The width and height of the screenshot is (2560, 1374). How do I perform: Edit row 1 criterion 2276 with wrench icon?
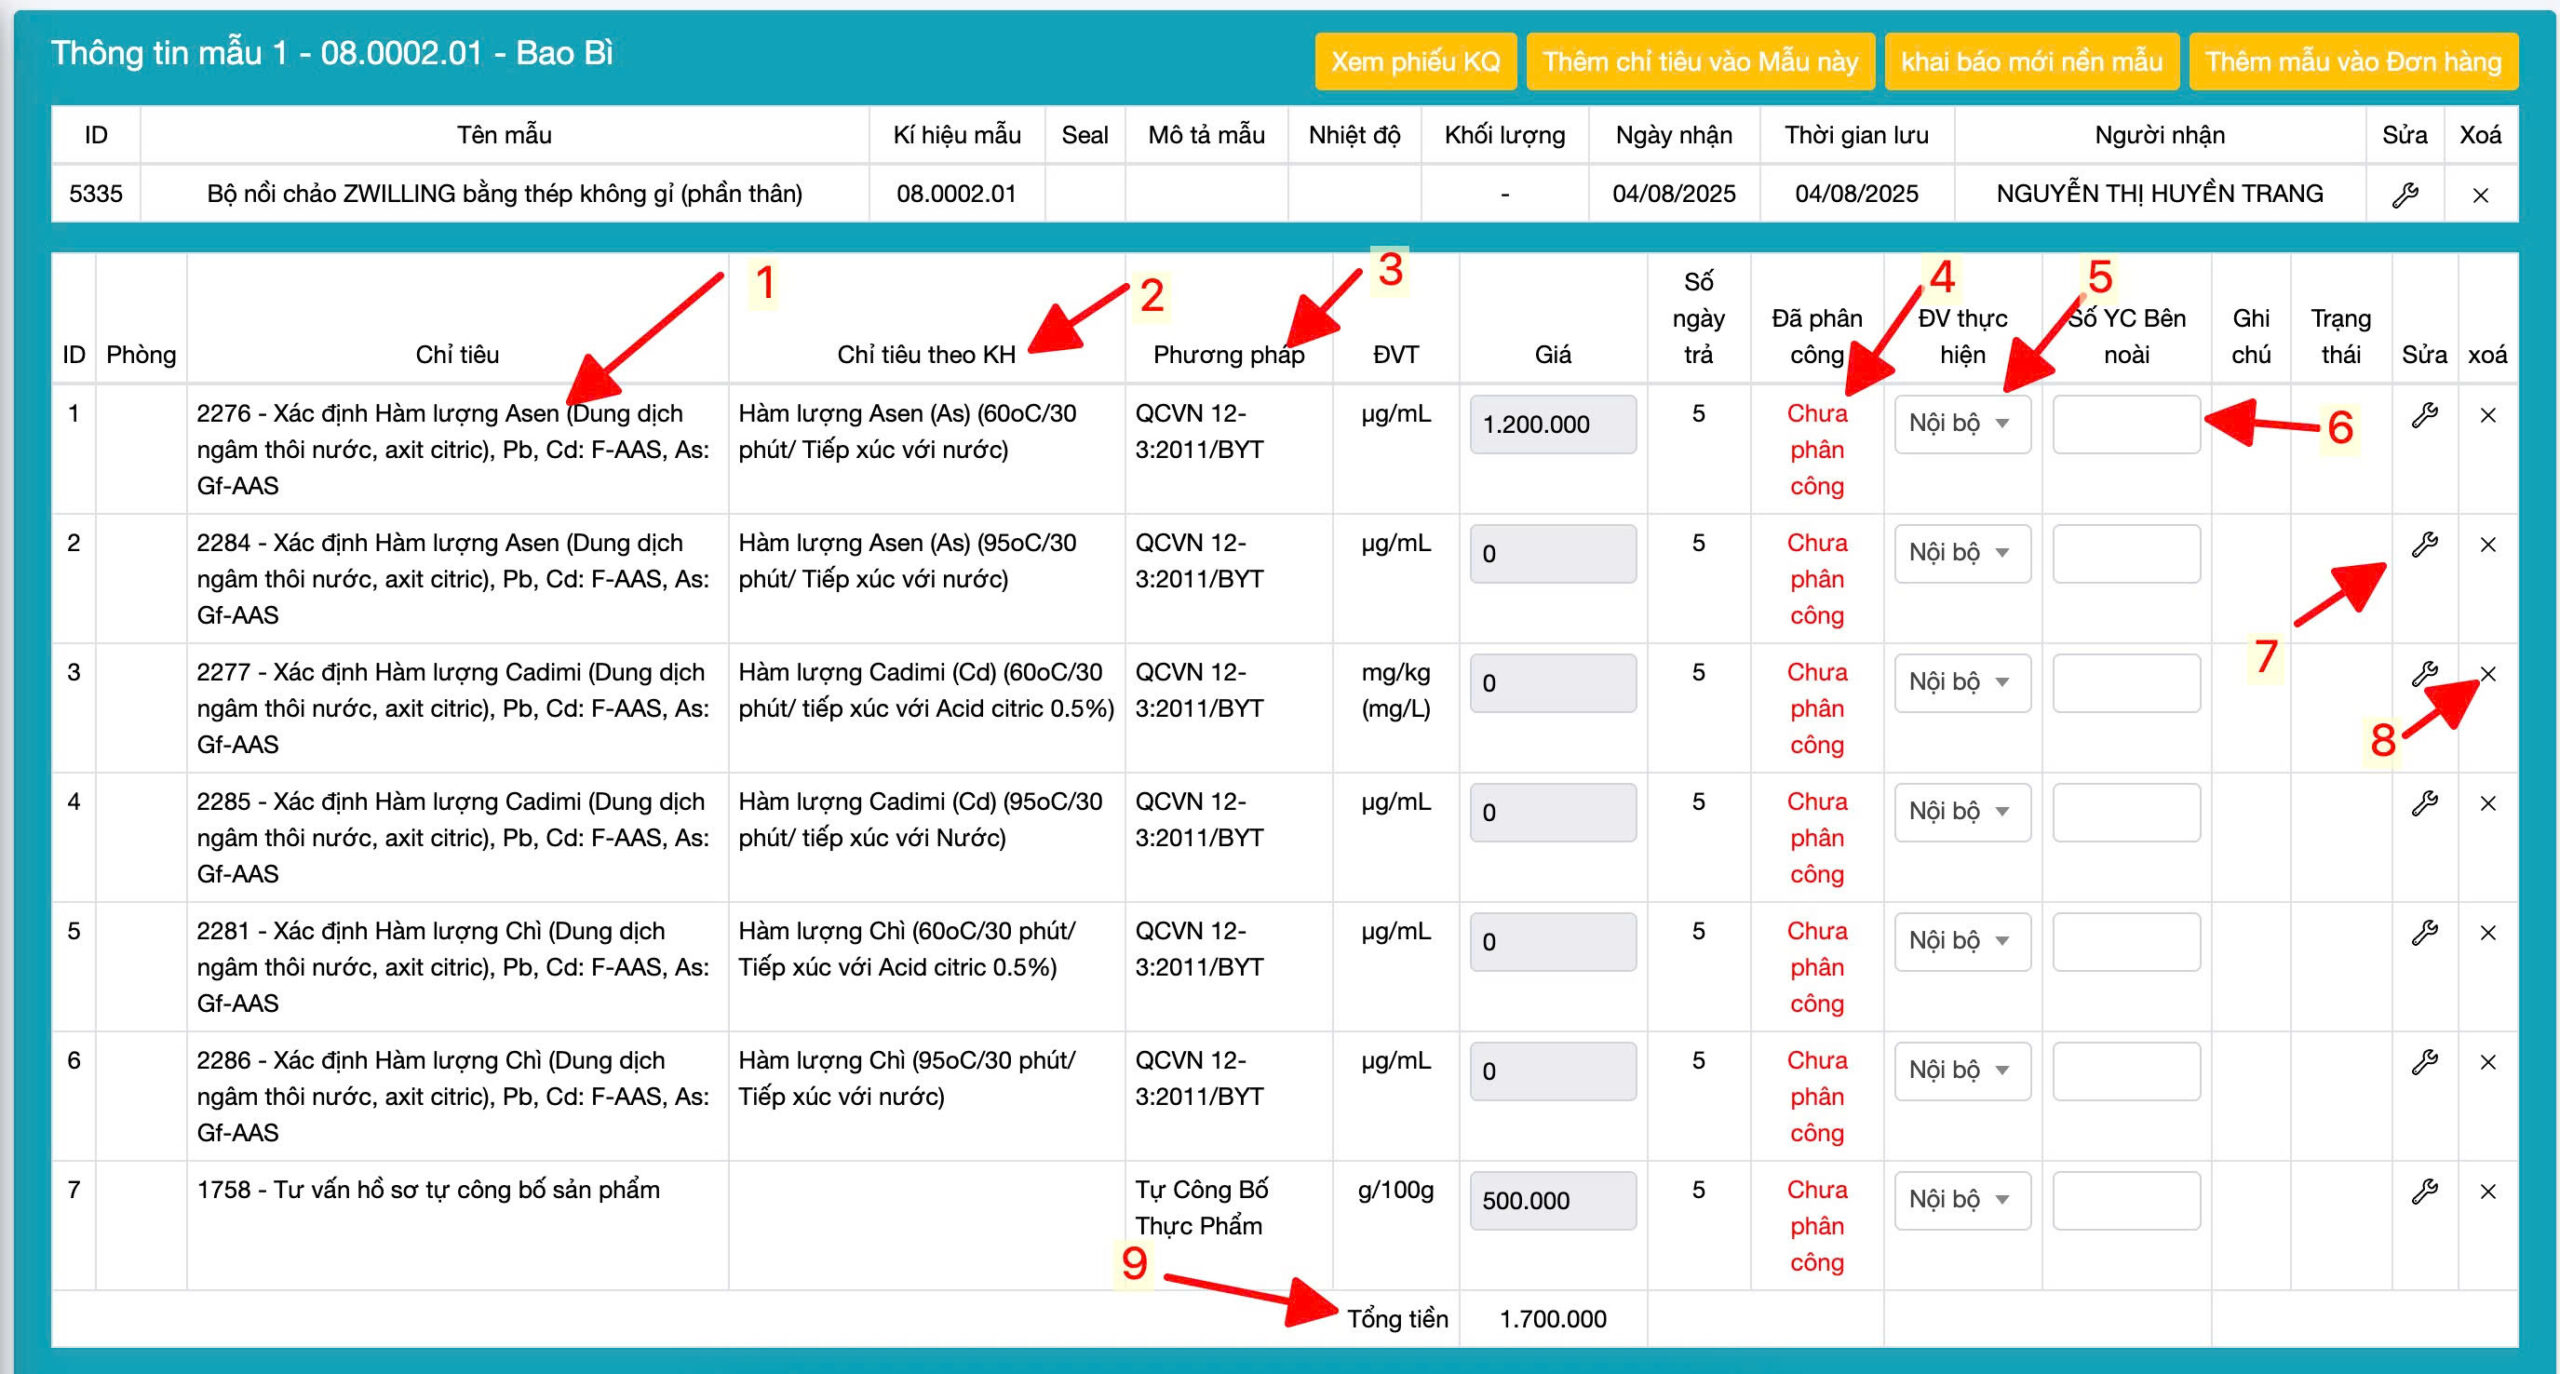pyautogui.click(x=2424, y=415)
